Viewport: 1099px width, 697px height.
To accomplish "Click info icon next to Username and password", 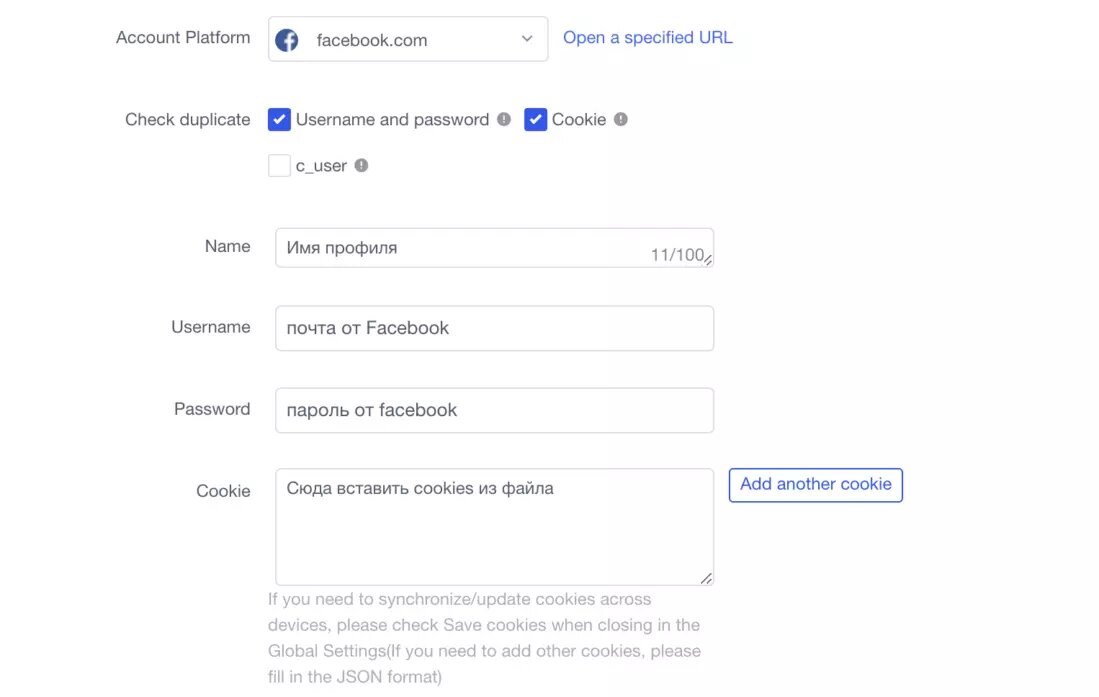I will [x=504, y=119].
